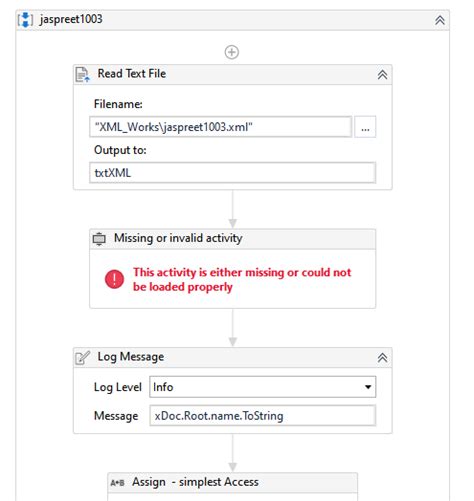Collapse the Log Message activity
This screenshot has width=474, height=501.
click(x=382, y=358)
